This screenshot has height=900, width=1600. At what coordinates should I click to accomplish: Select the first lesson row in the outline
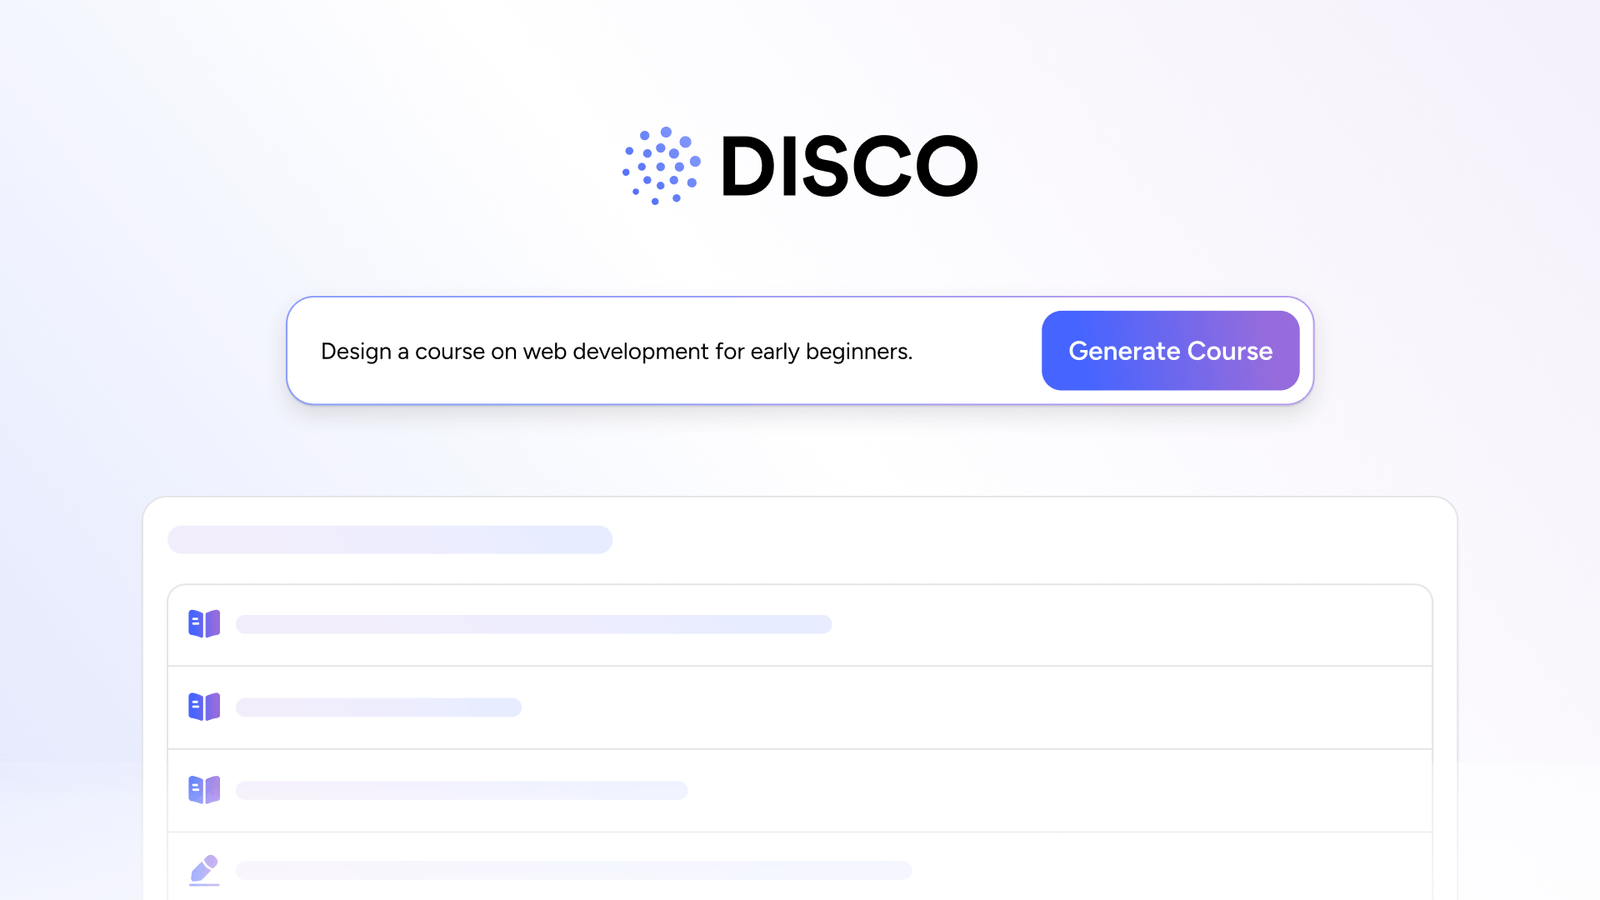(533, 624)
